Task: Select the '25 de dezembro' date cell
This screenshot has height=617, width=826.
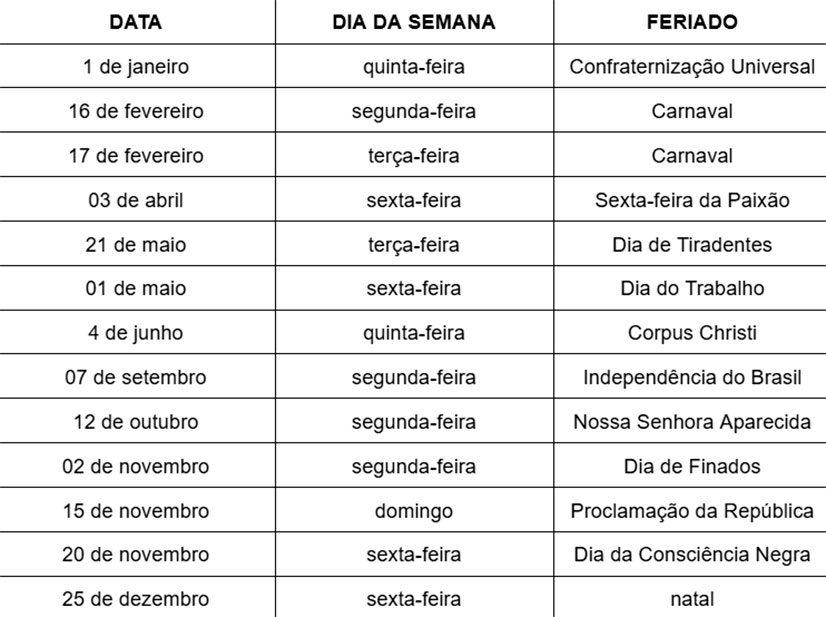Action: point(136,599)
